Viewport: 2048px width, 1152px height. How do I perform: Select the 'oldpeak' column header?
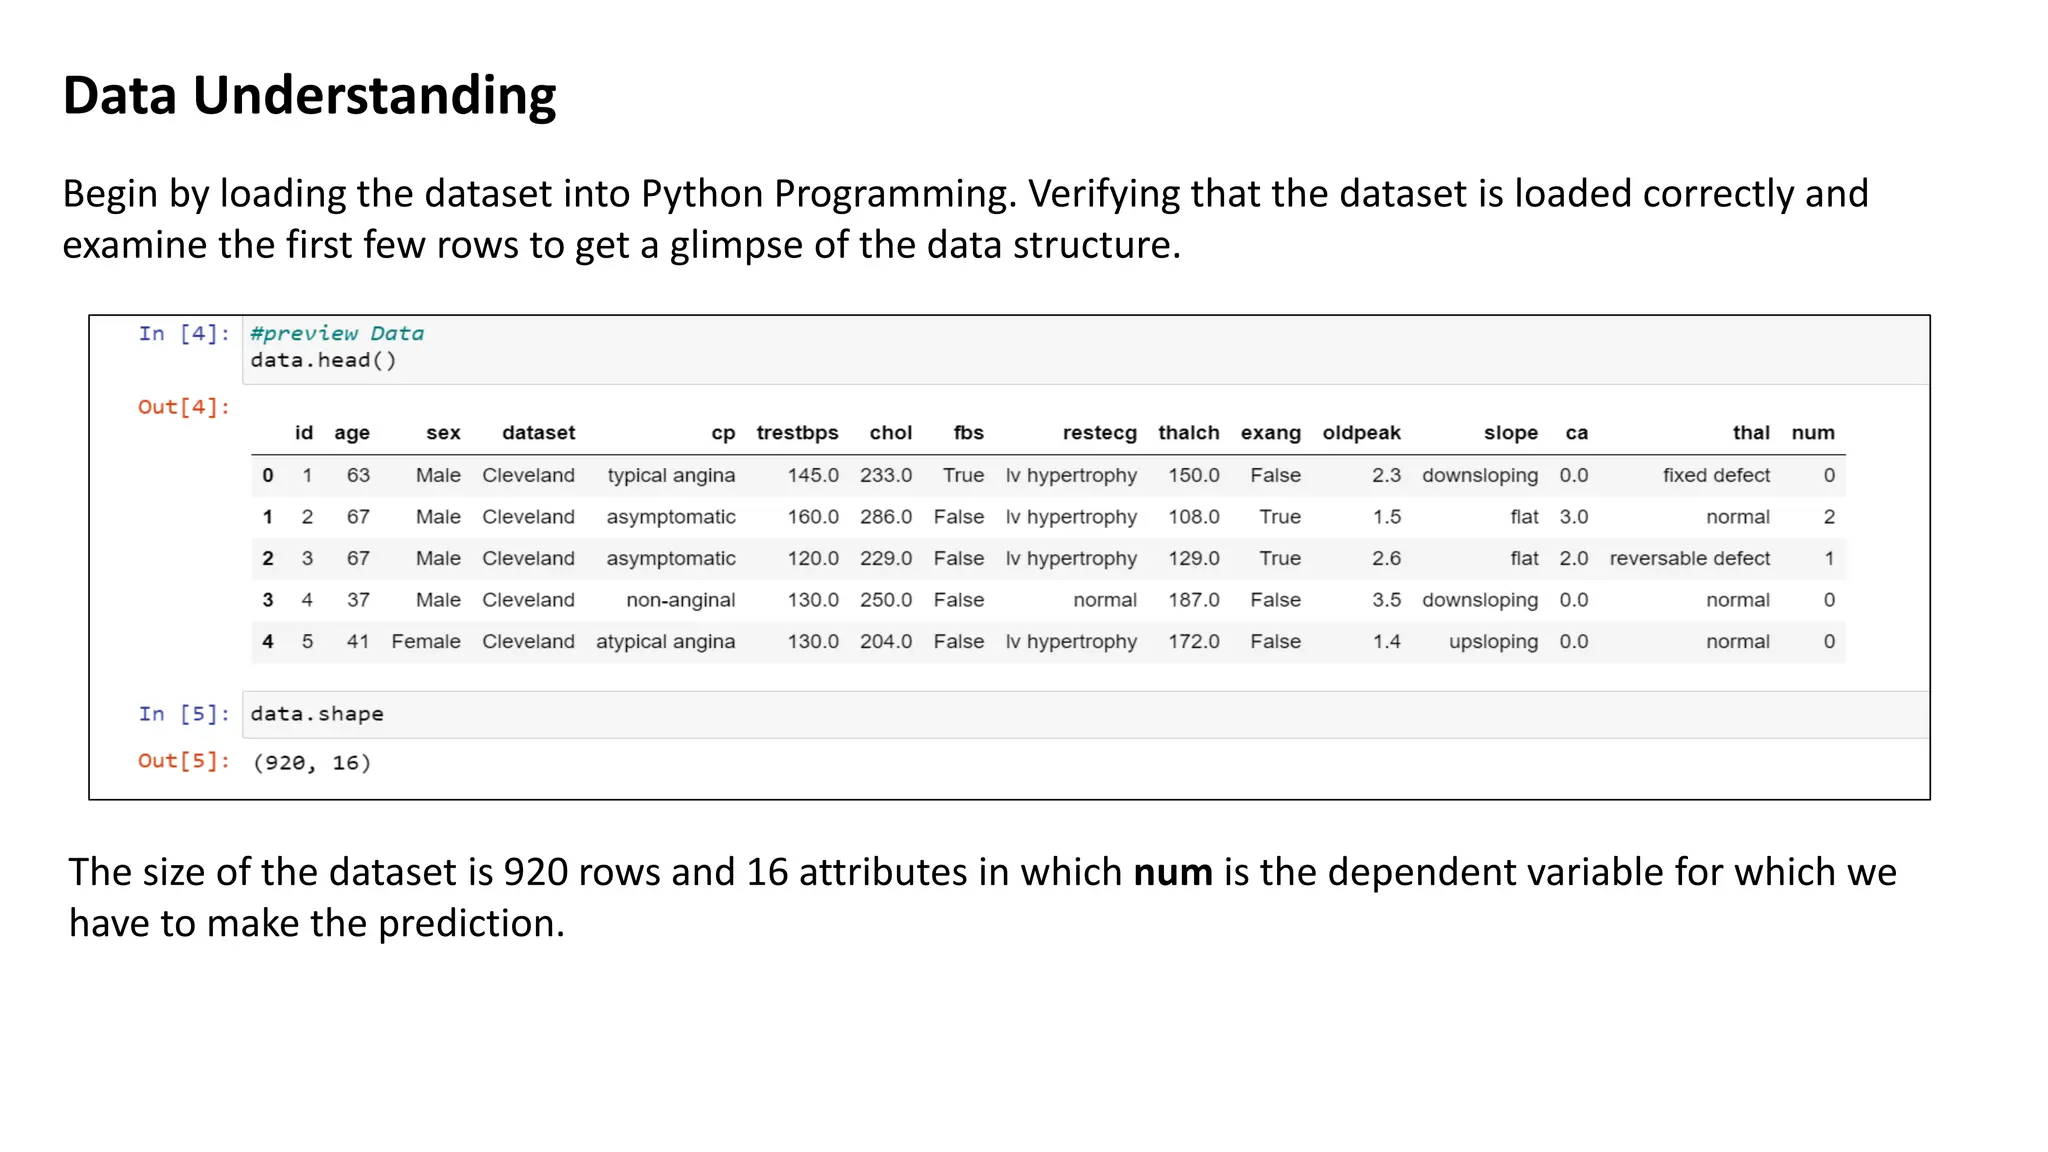[x=1361, y=433]
